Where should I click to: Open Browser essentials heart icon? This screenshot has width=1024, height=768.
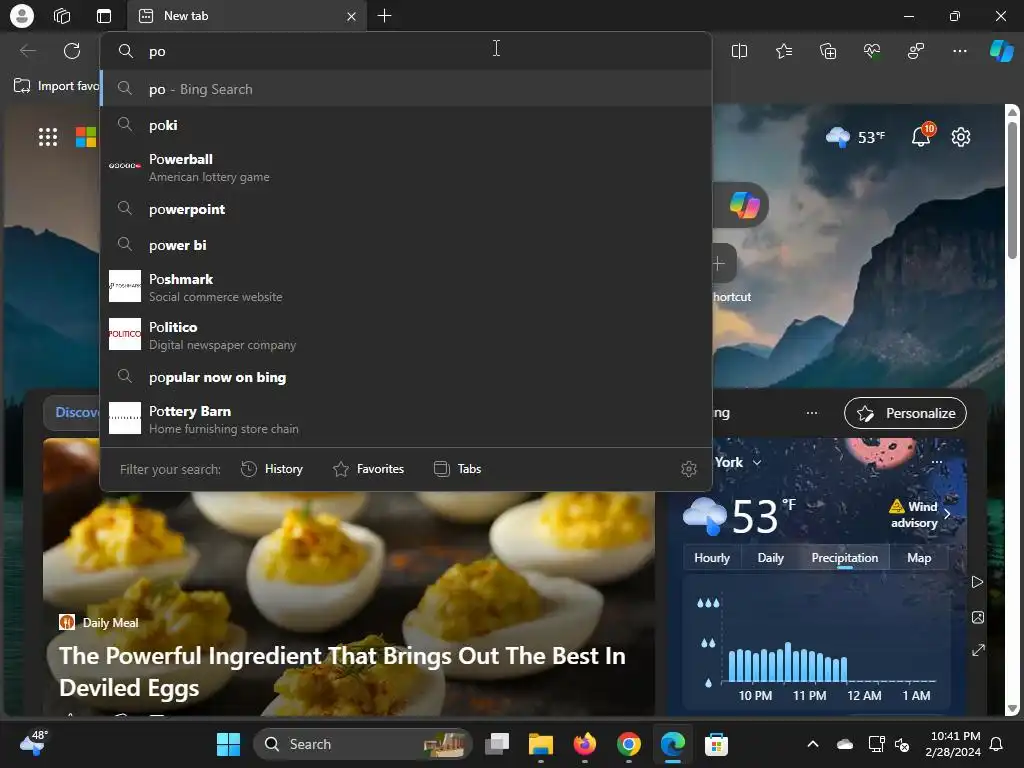(x=872, y=51)
